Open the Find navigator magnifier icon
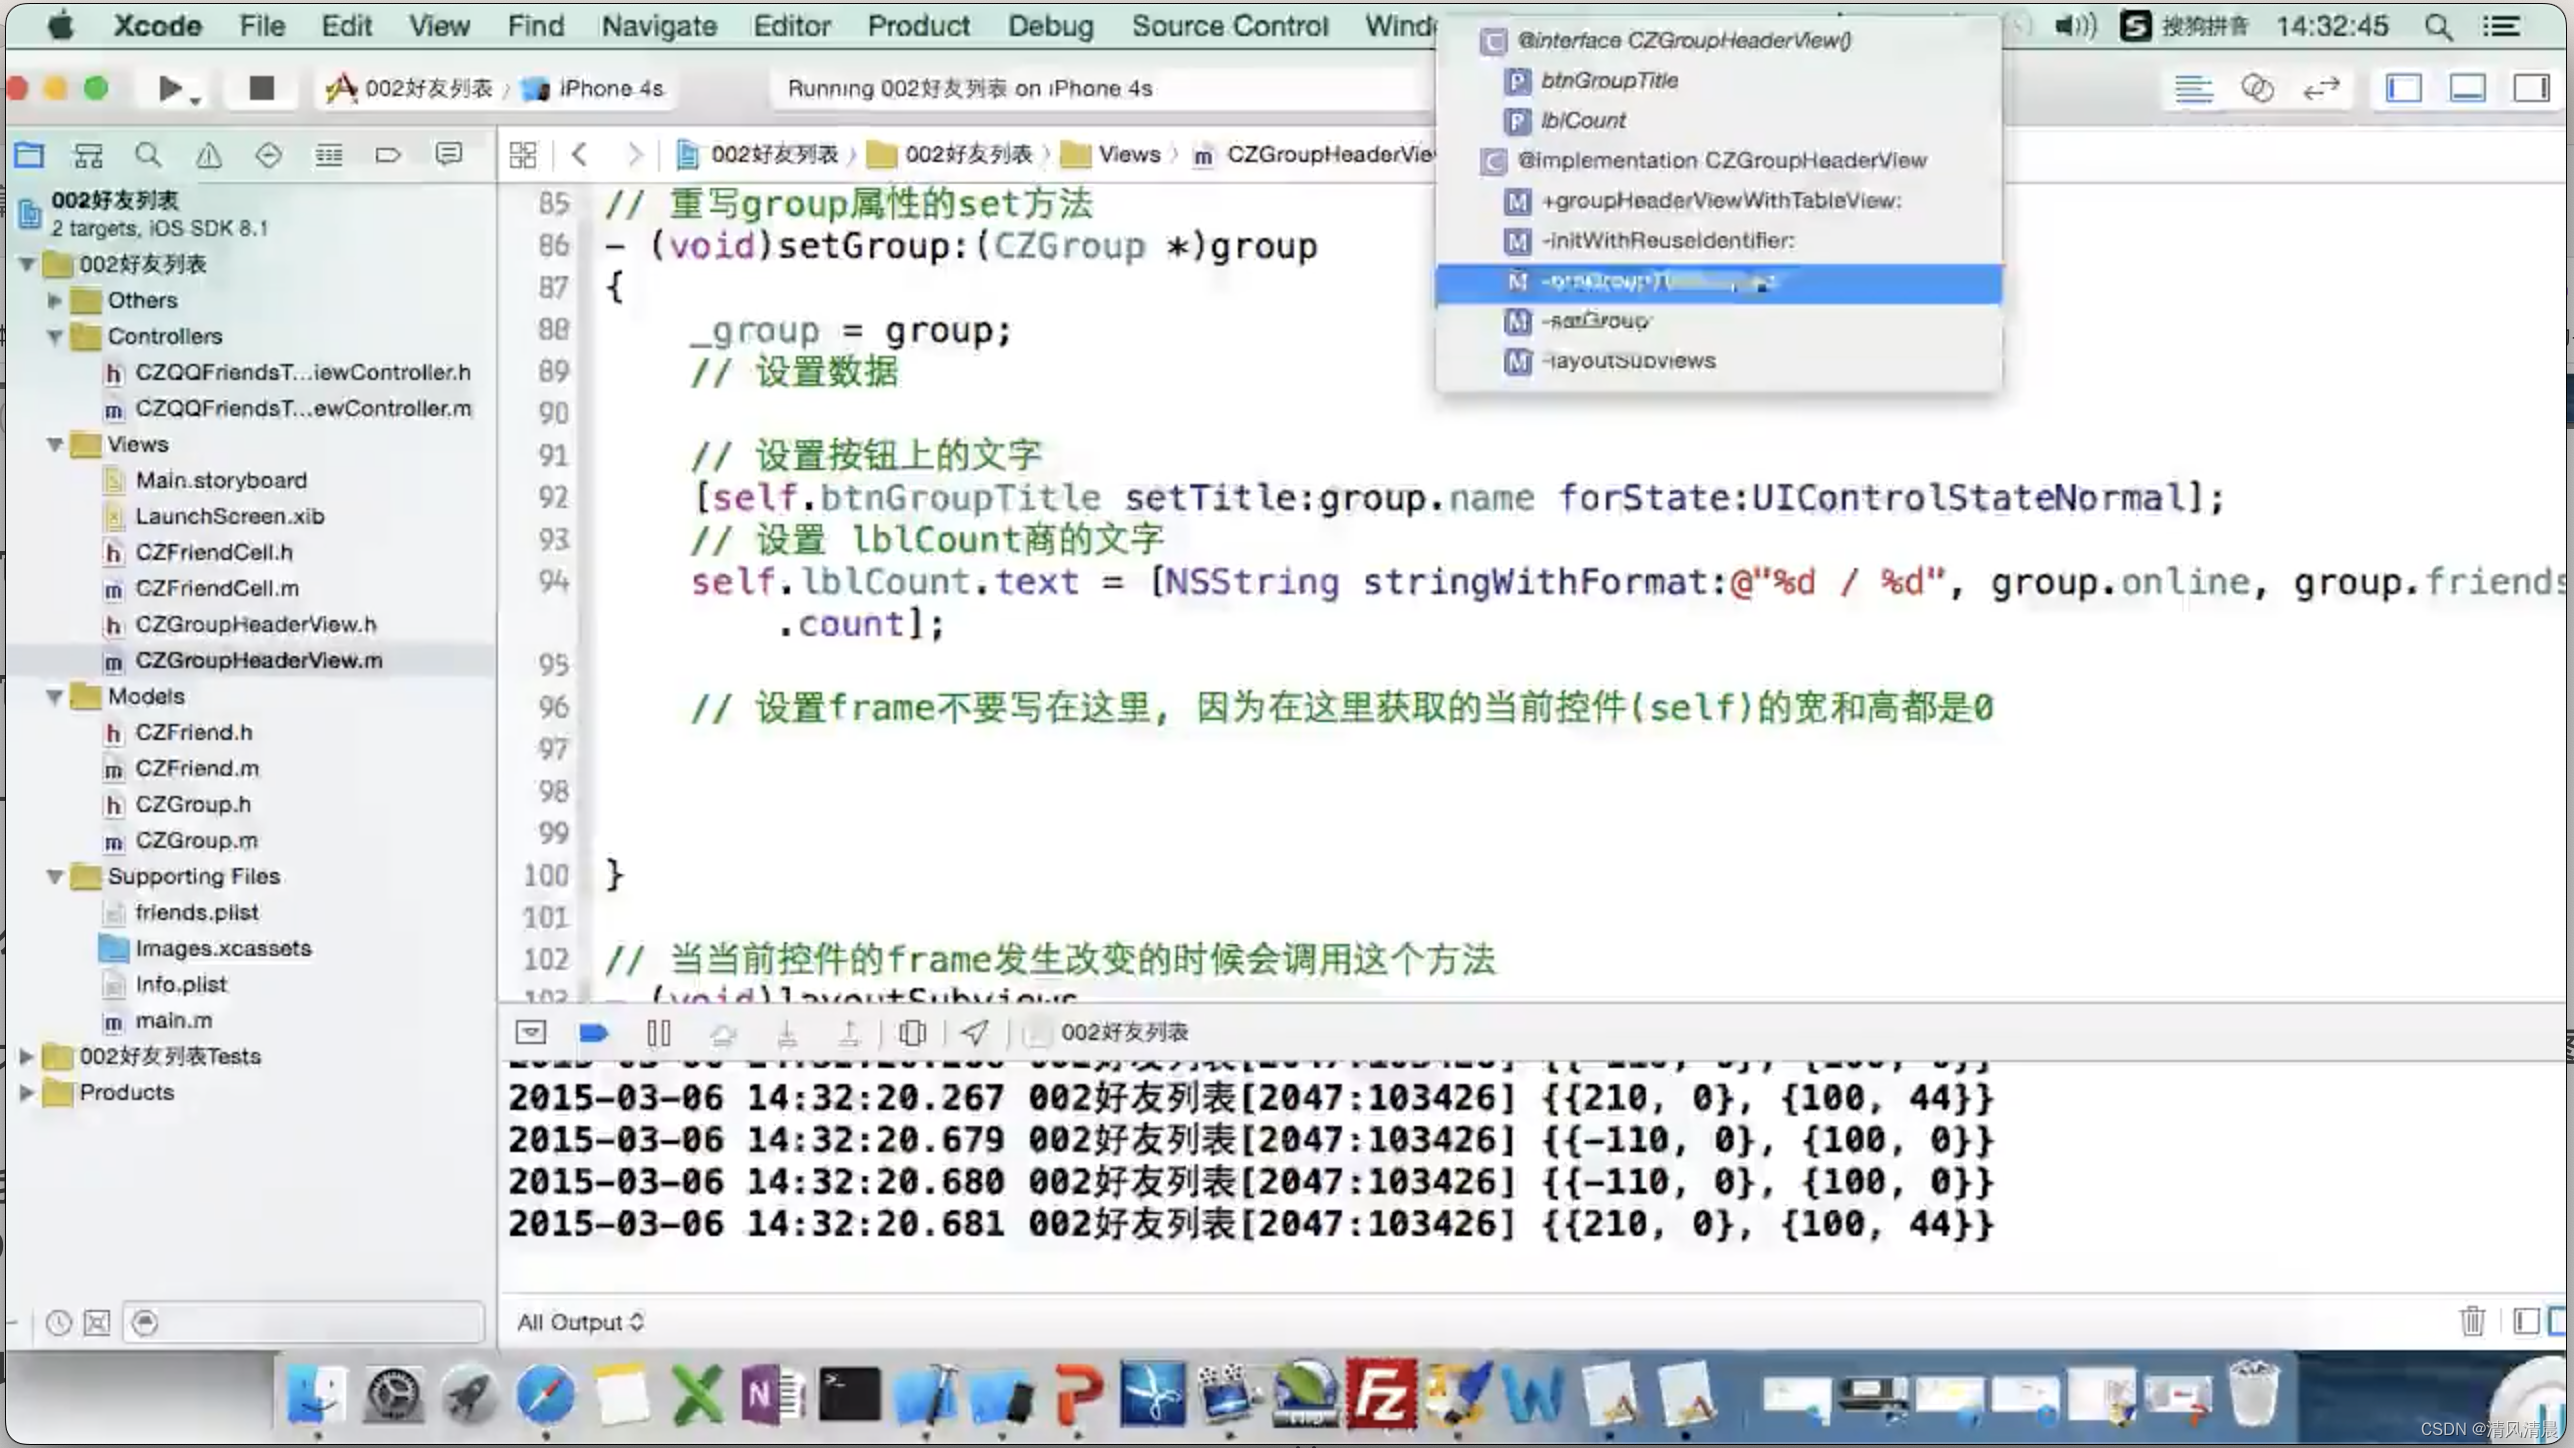This screenshot has height=1448, width=2574. tap(148, 155)
